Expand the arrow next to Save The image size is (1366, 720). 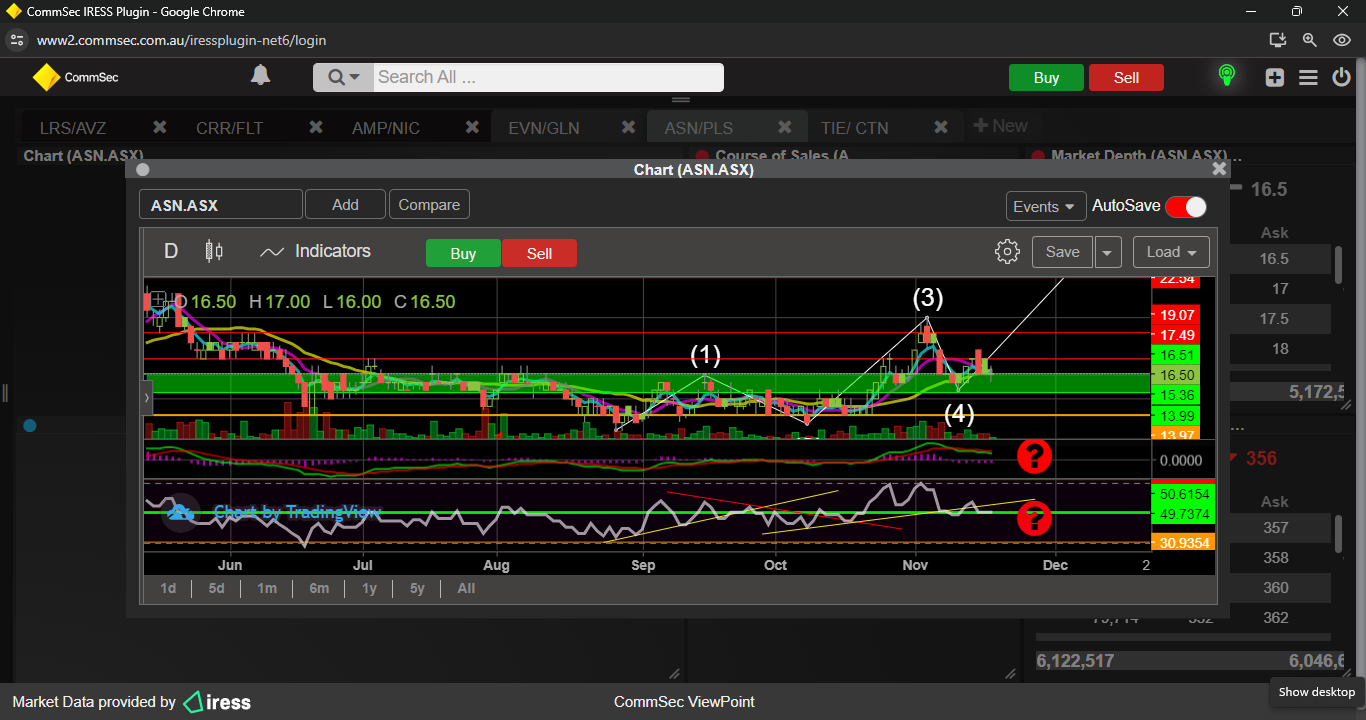click(x=1107, y=252)
